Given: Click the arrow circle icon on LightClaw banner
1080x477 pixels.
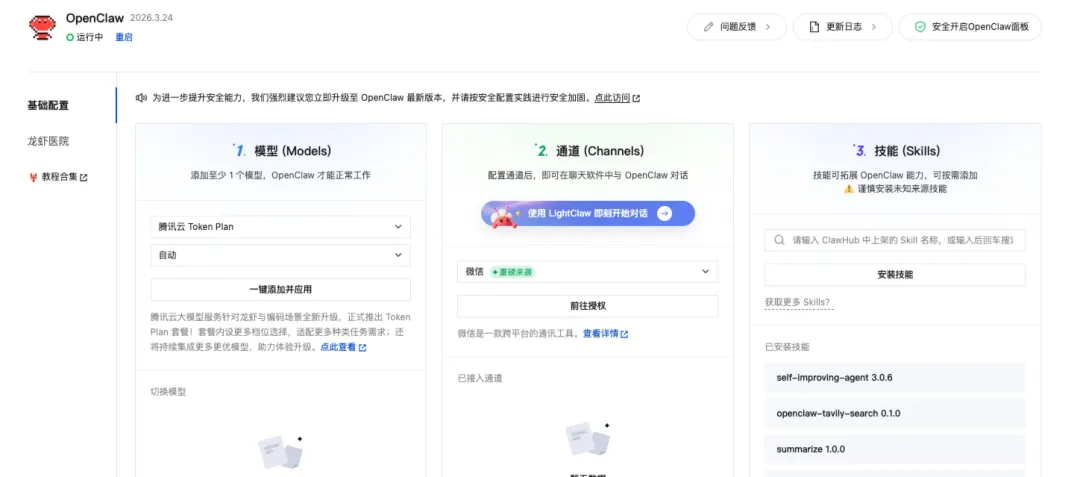Looking at the screenshot, I should (x=664, y=213).
